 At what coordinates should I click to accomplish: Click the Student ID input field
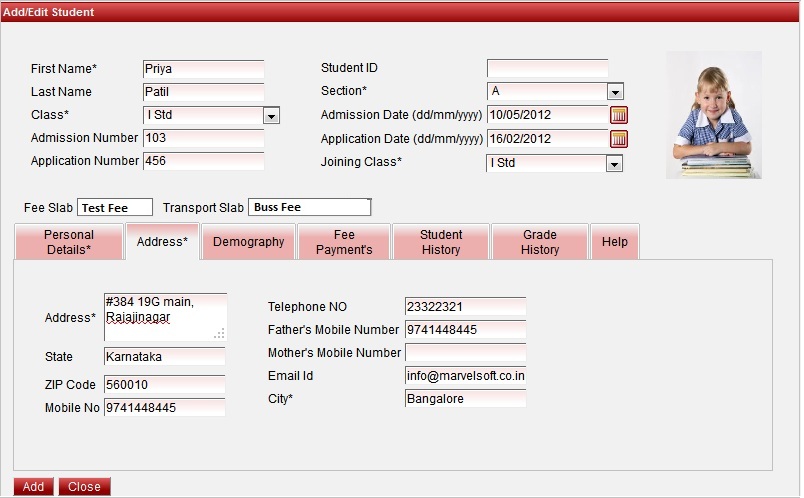pos(547,68)
